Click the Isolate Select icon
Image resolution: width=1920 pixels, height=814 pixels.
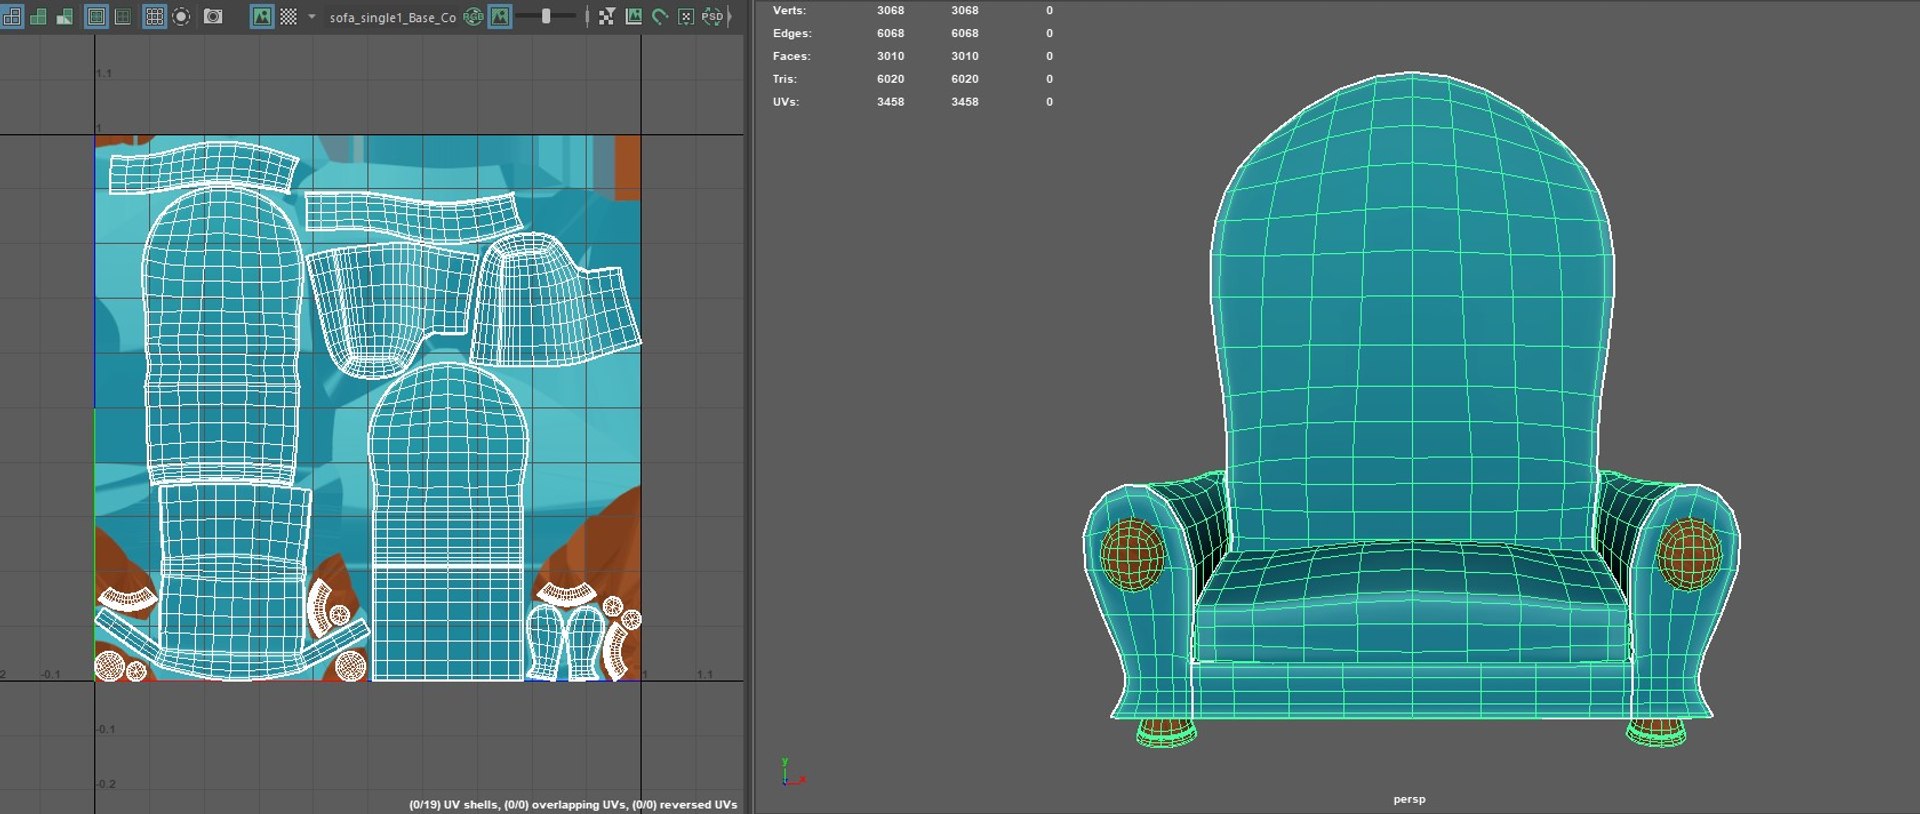point(181,17)
